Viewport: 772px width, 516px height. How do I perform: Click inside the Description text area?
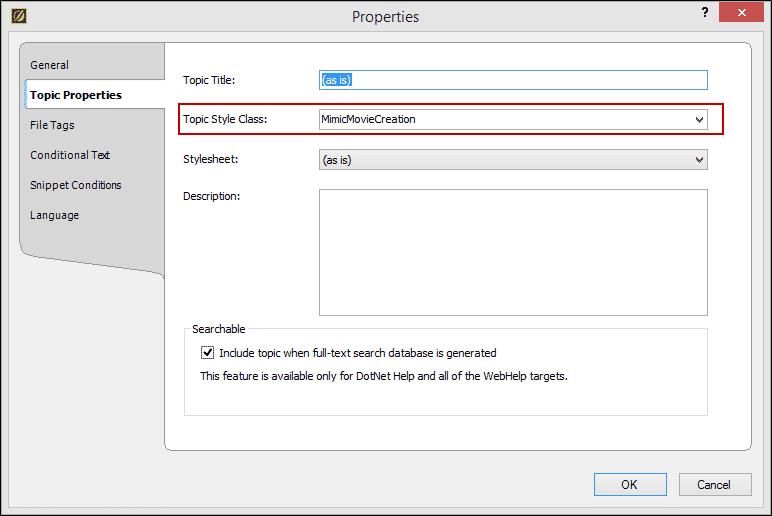pos(513,252)
